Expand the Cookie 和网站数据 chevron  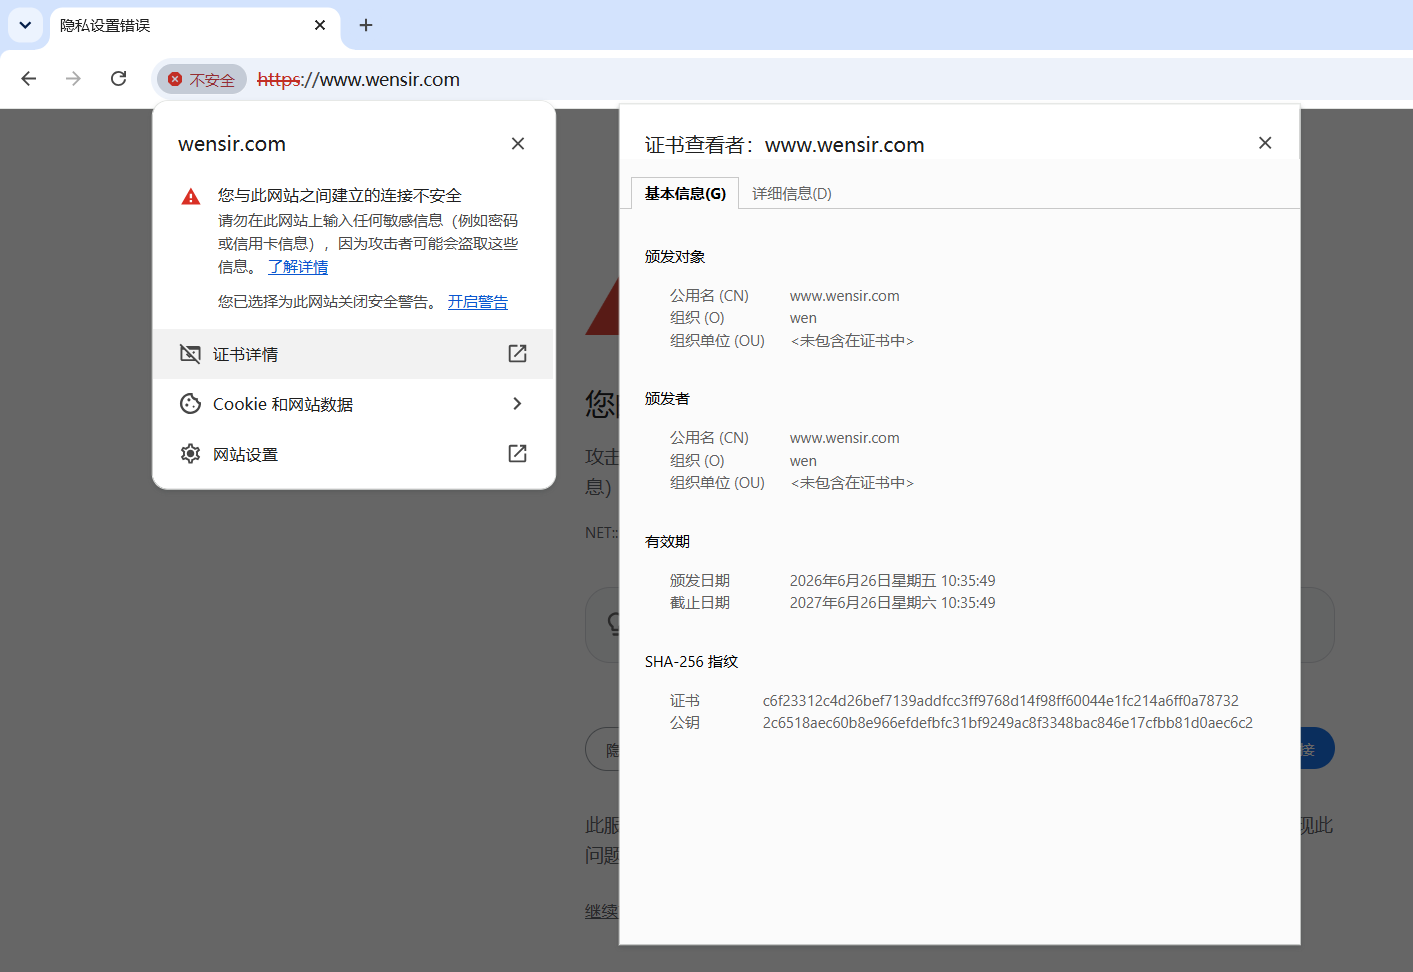pyautogui.click(x=517, y=404)
